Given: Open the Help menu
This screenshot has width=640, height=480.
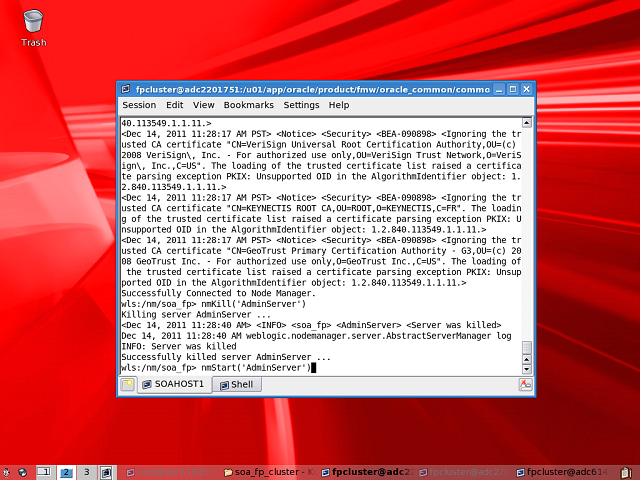Looking at the screenshot, I should click(339, 105).
